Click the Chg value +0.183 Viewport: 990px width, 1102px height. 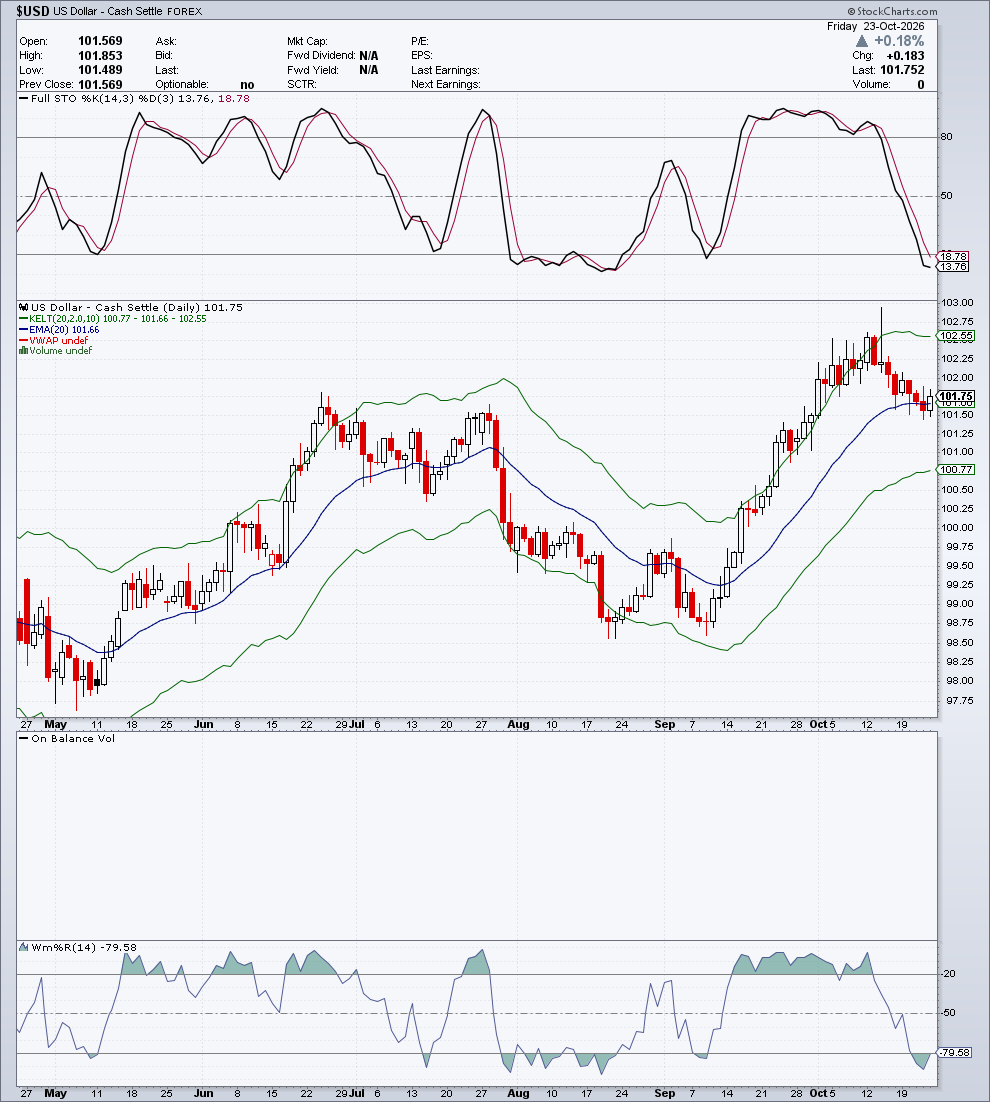coord(906,56)
